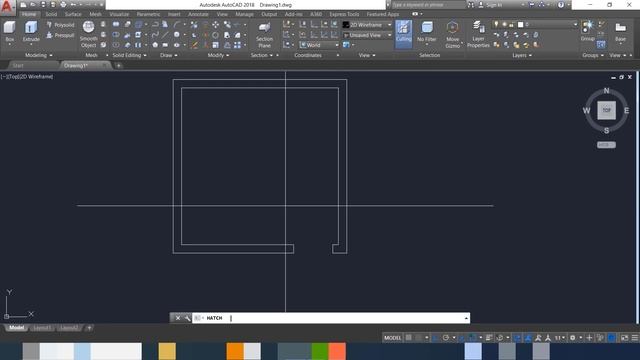Add a new layout with plus
640x360 pixels.
[89, 328]
